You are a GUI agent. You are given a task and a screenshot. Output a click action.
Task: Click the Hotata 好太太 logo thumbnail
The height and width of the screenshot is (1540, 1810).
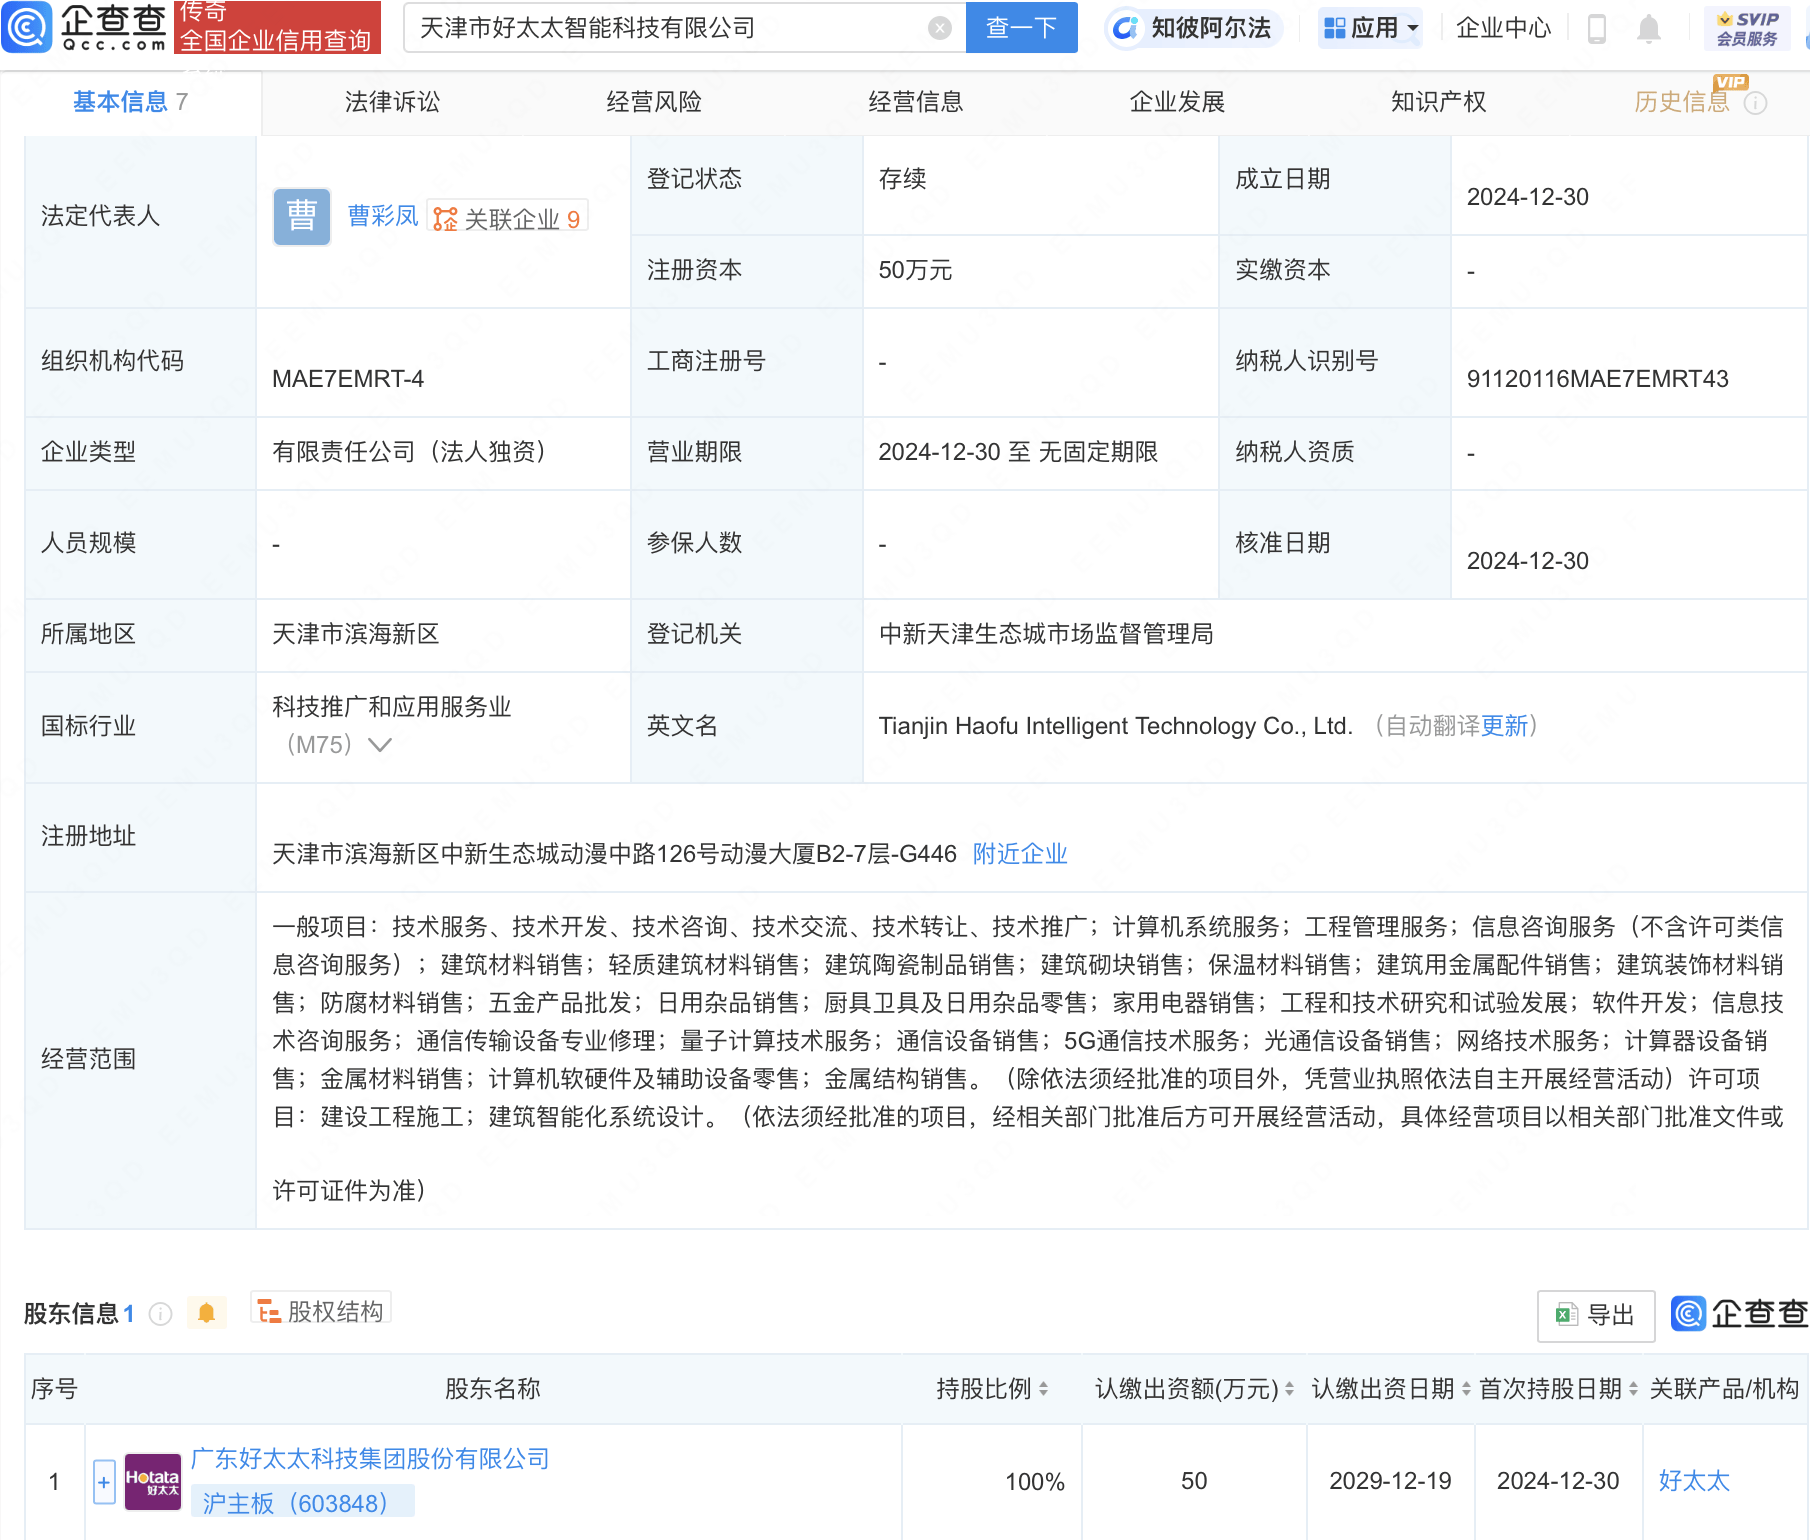[152, 1482]
